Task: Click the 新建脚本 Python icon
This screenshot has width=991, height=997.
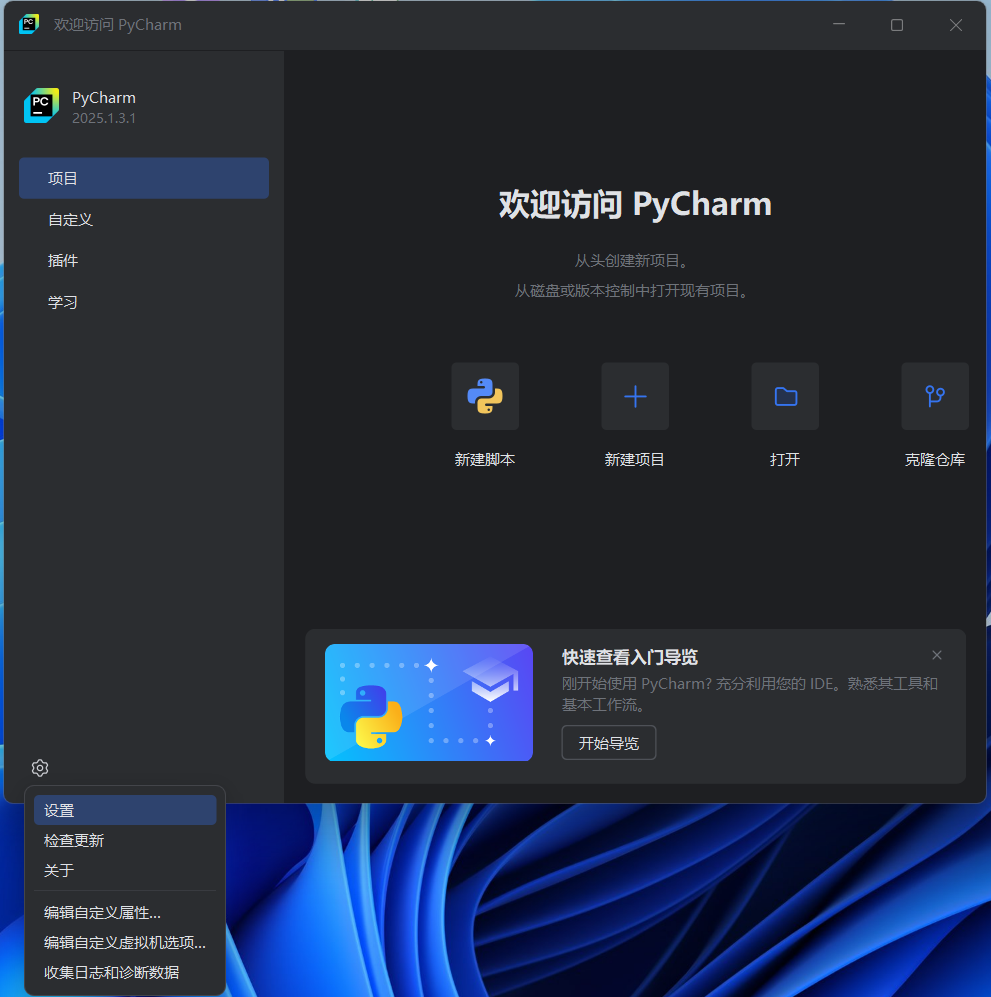Action: 485,396
